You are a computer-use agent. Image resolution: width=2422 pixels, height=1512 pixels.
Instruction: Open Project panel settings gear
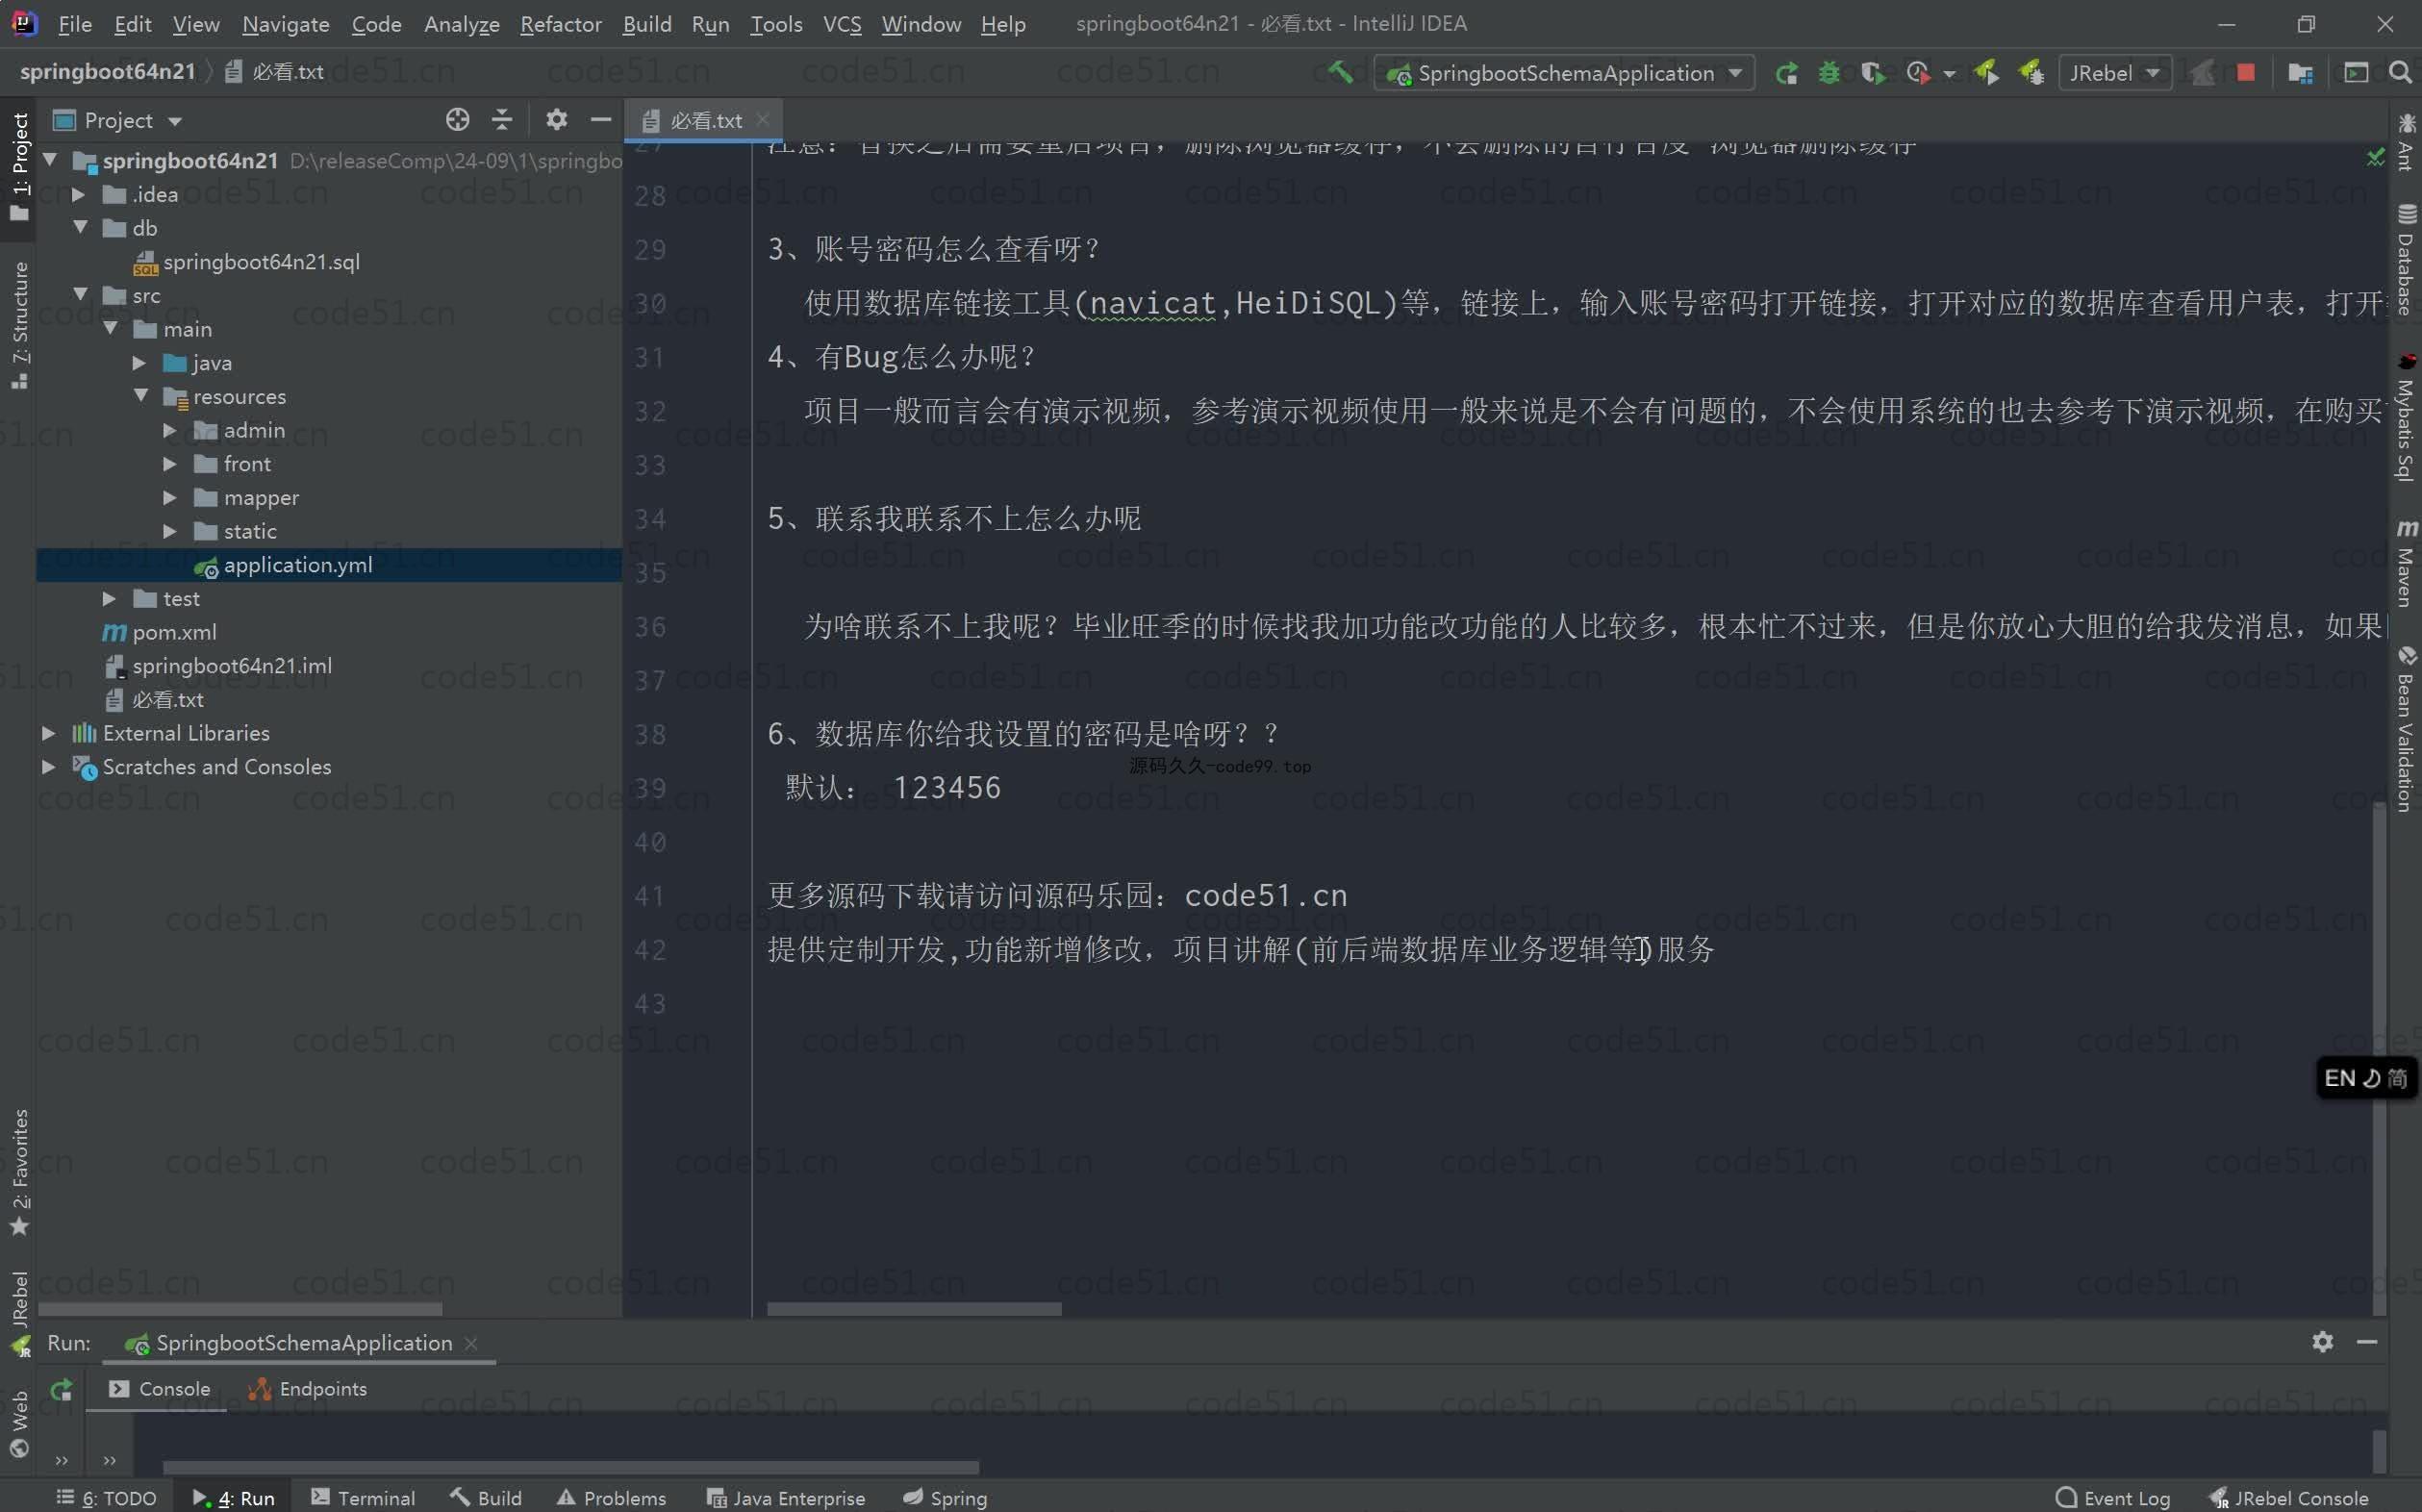(x=556, y=120)
